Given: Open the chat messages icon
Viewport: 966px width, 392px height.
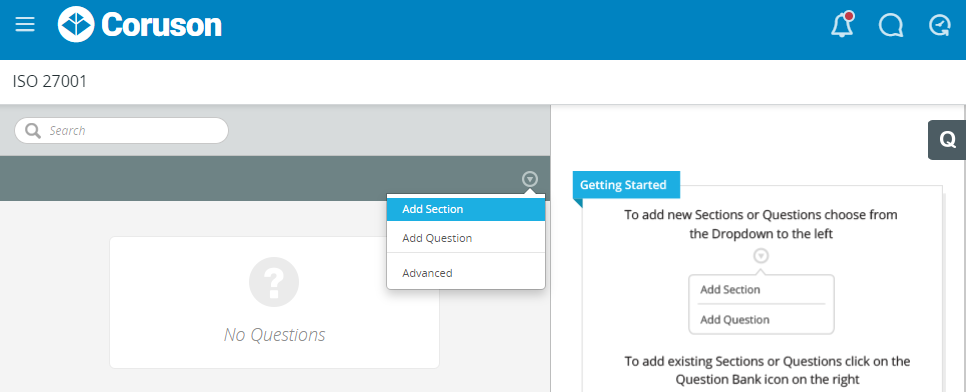Looking at the screenshot, I should pos(891,25).
